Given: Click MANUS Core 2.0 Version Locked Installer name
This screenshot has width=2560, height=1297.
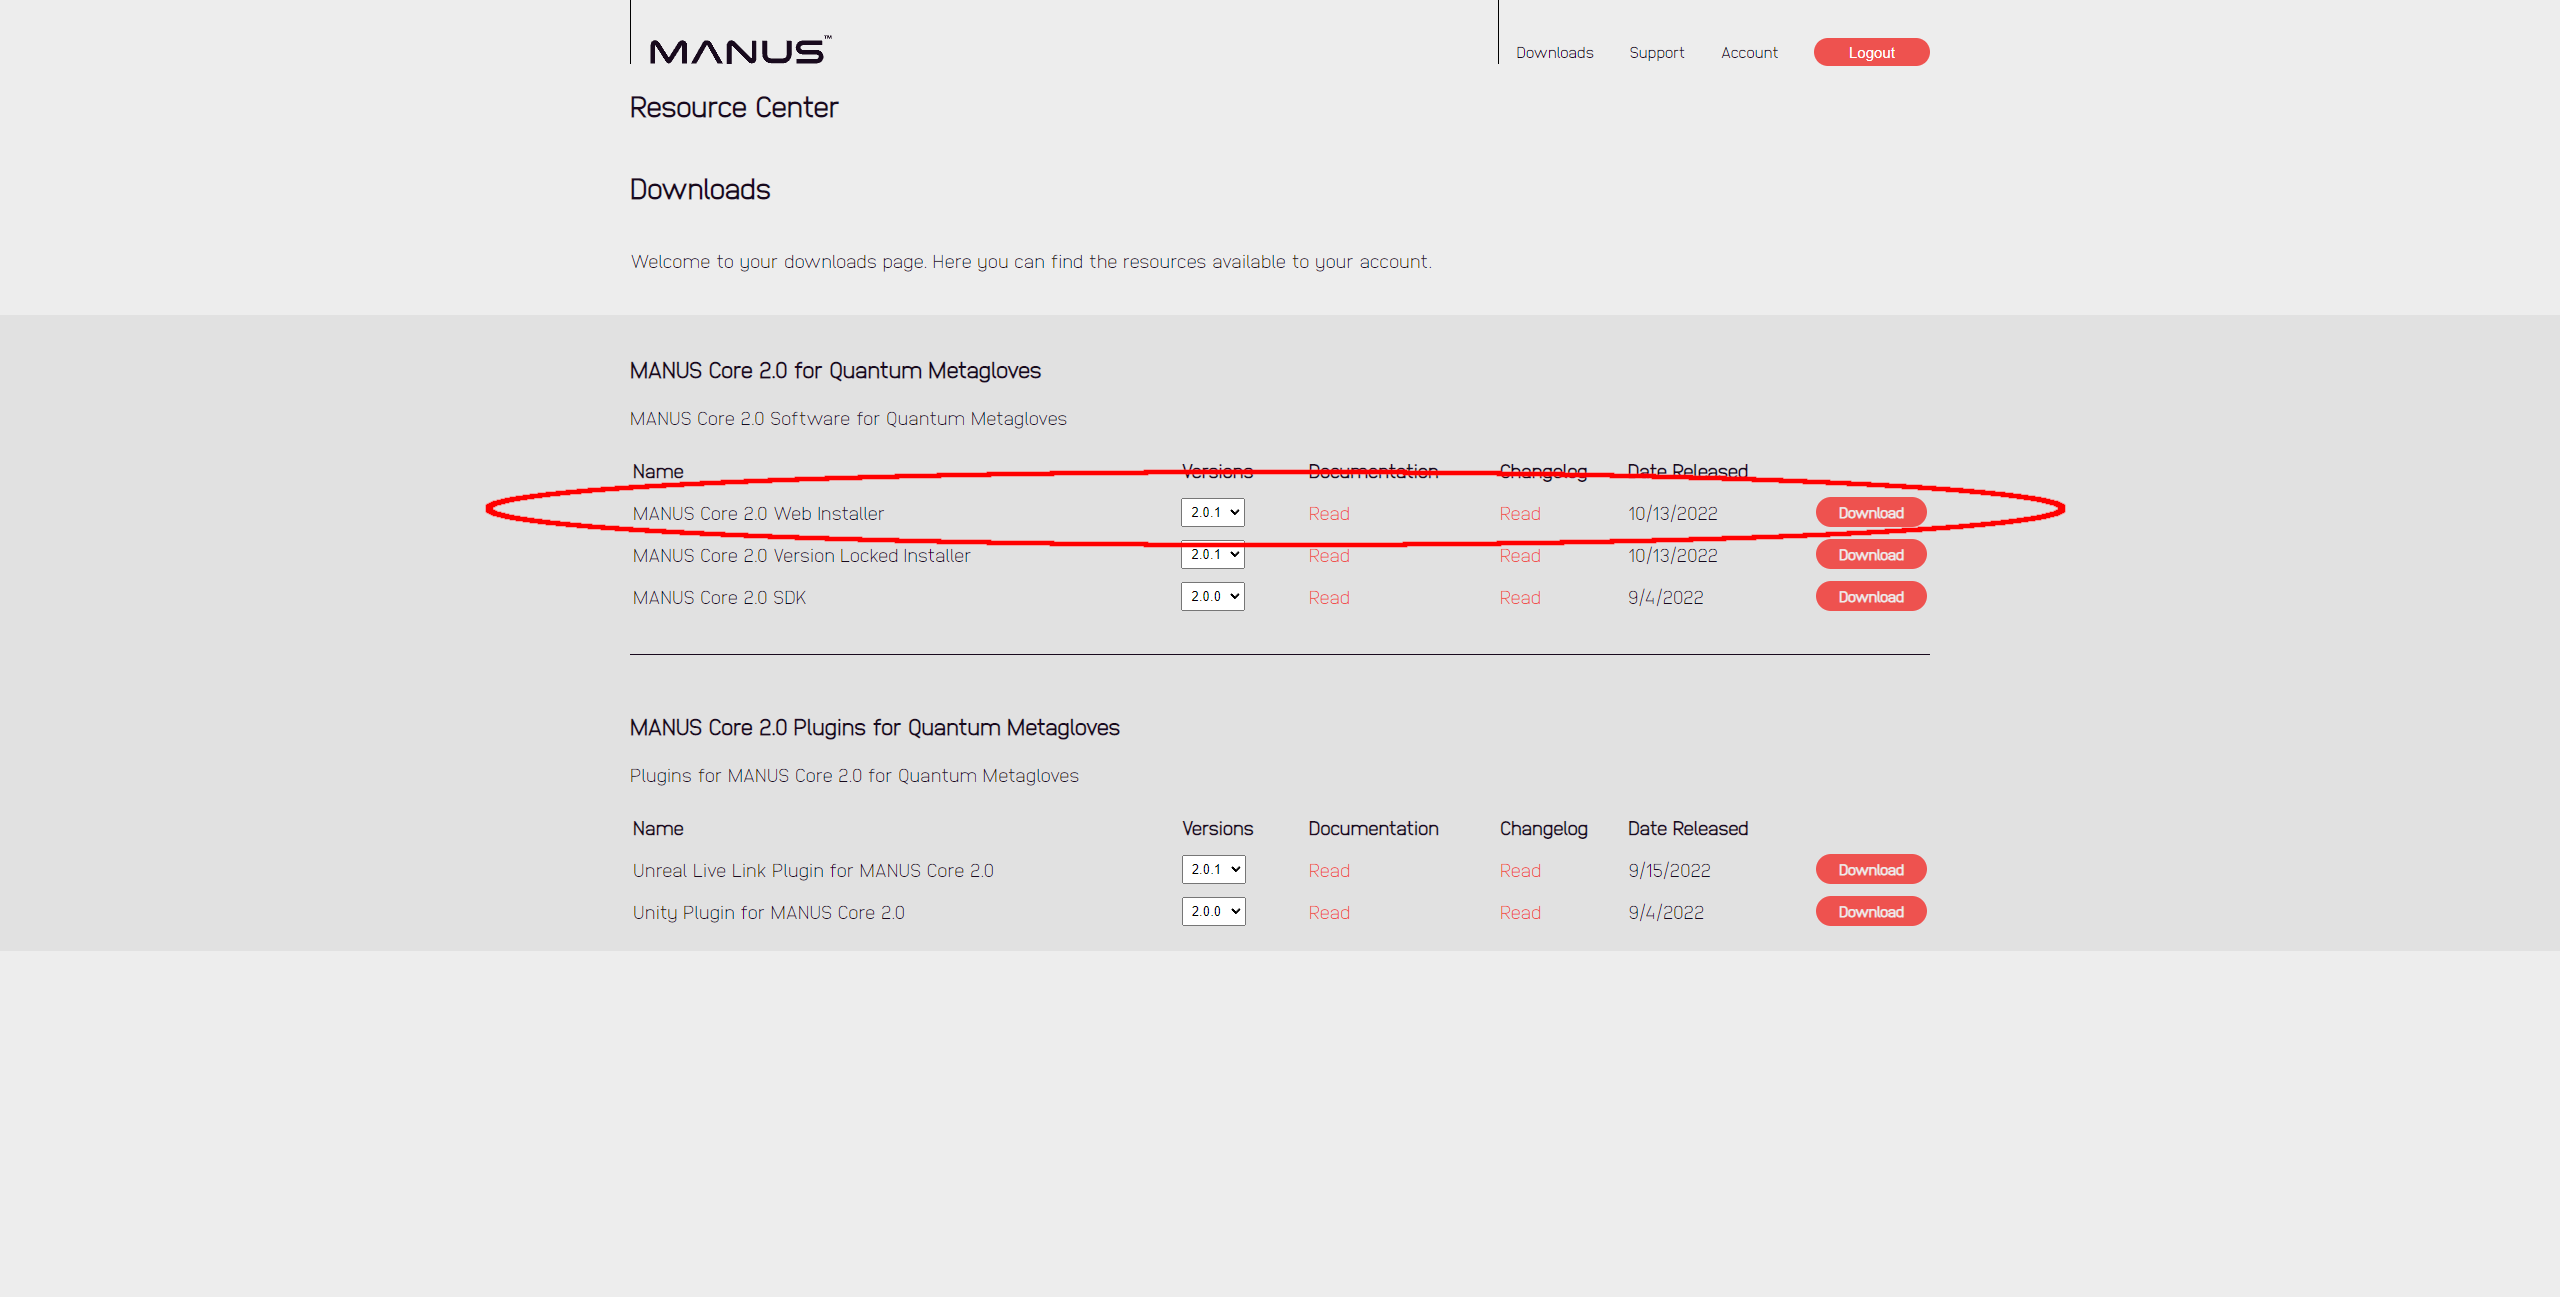Looking at the screenshot, I should click(x=801, y=555).
